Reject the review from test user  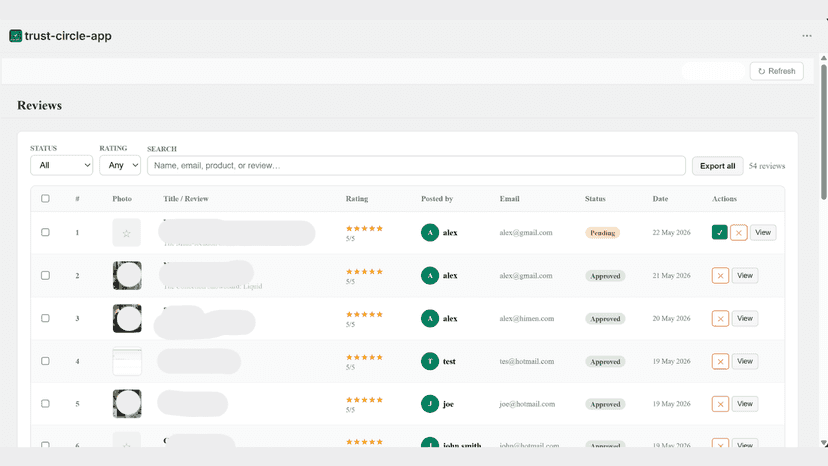(x=720, y=361)
